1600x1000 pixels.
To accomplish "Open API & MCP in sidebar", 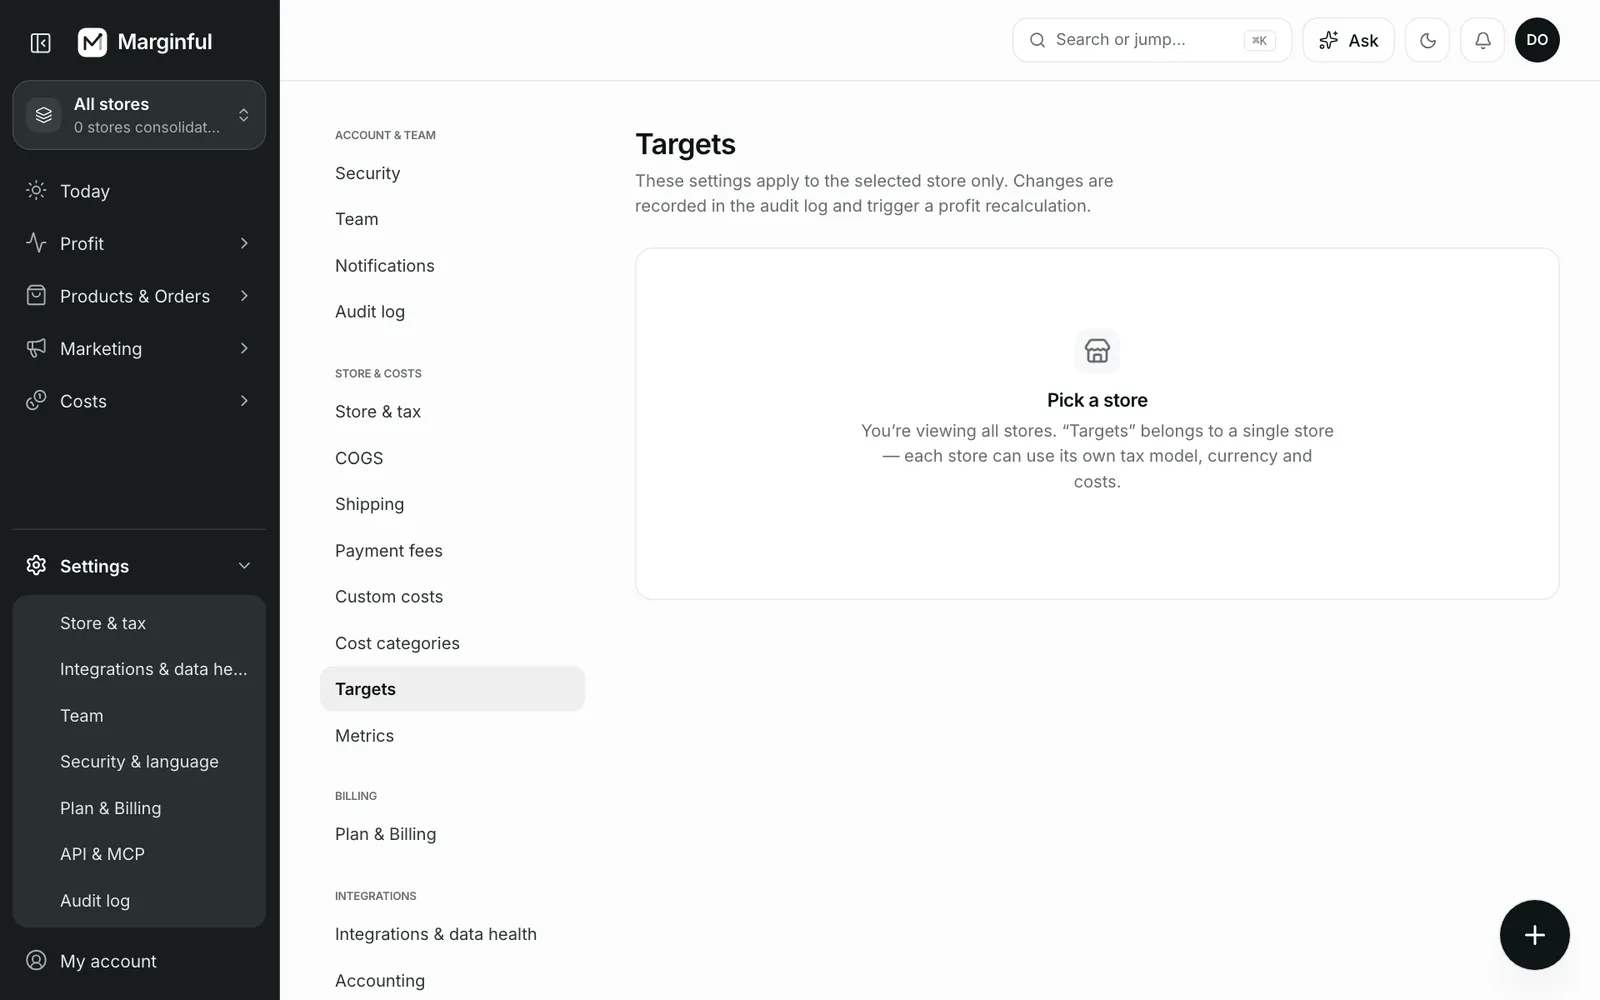I will 139,854.
